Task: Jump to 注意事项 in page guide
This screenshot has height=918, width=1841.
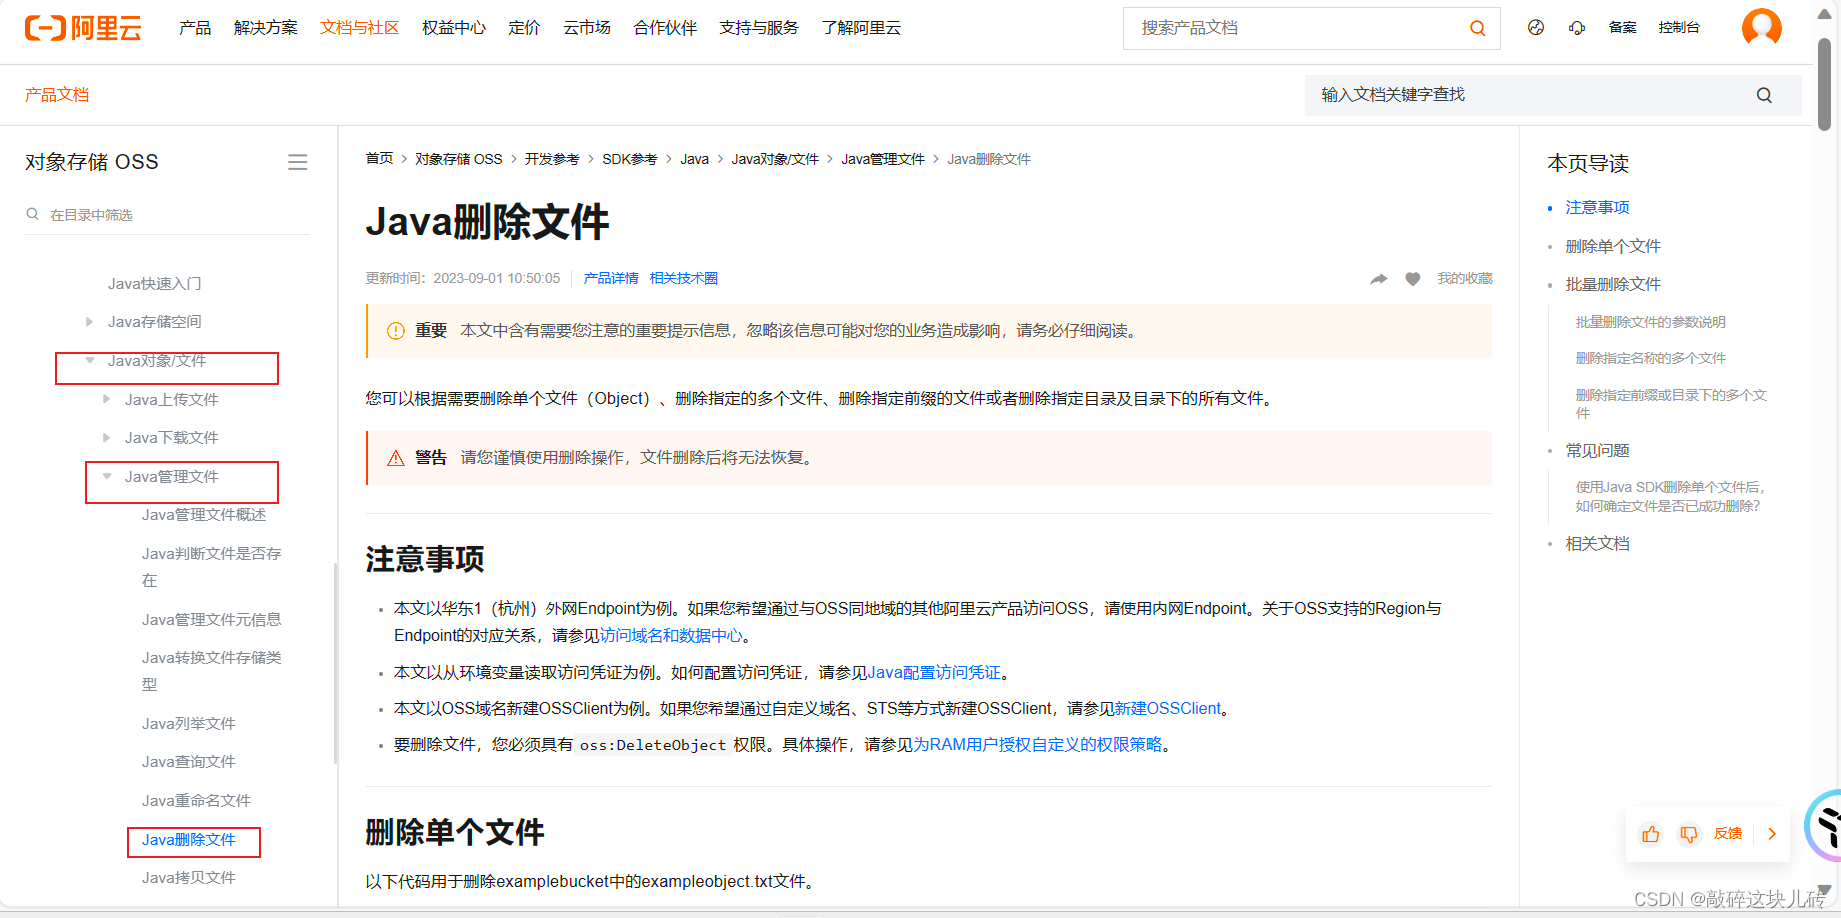Action: (x=1597, y=208)
